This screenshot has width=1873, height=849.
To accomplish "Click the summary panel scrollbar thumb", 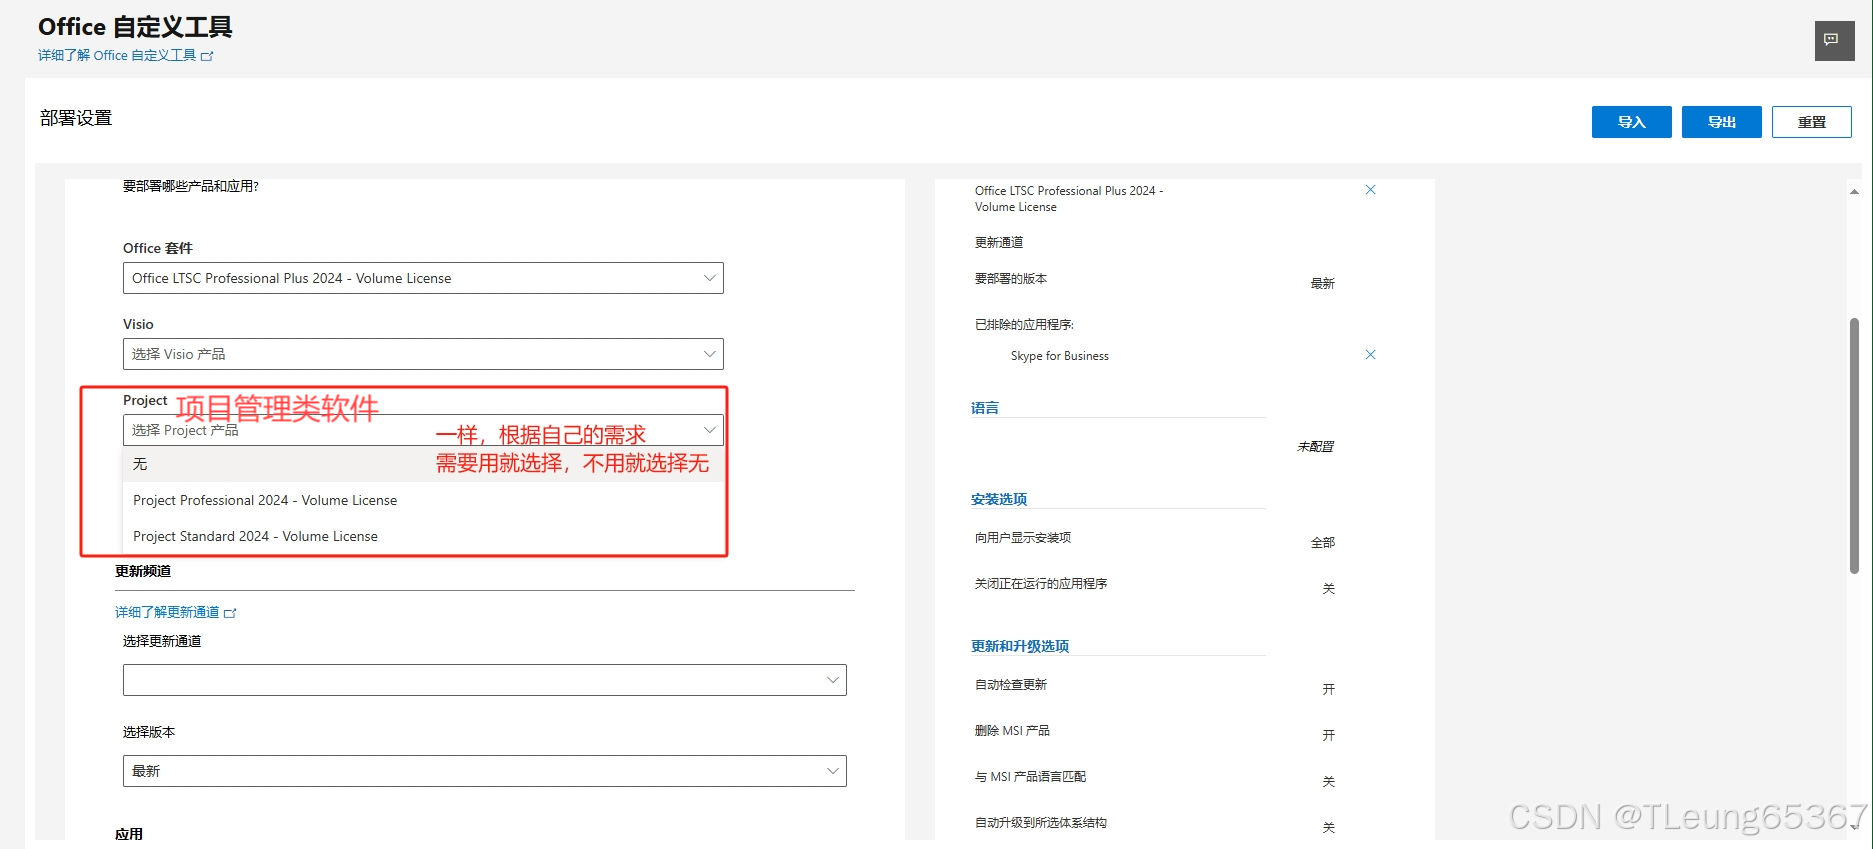I will [1854, 445].
